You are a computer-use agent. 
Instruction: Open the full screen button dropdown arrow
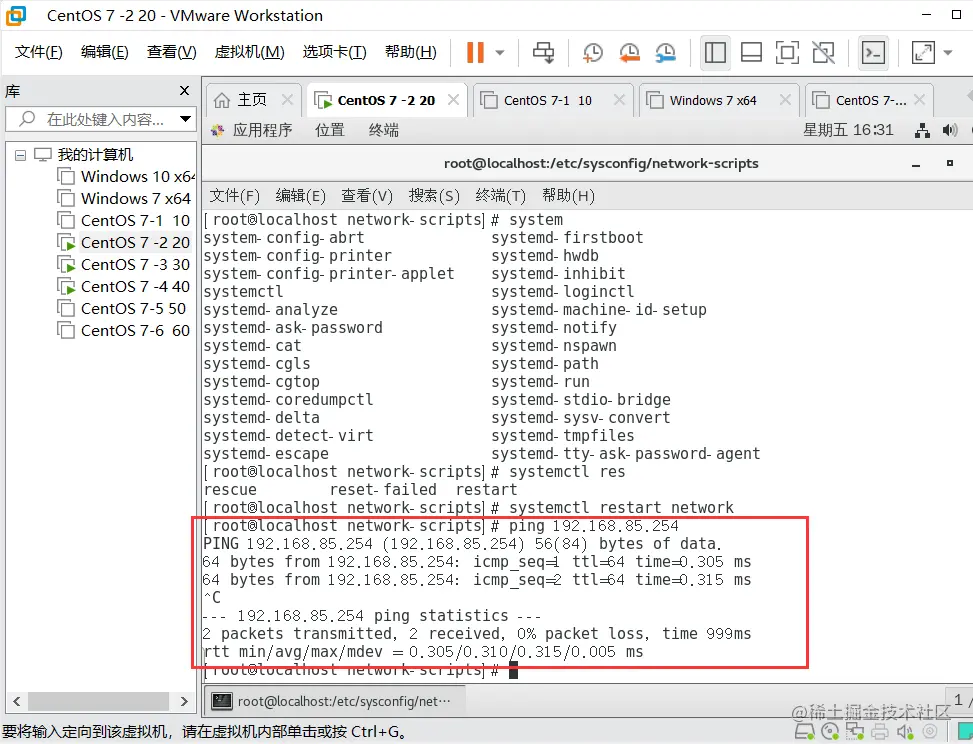[946, 52]
